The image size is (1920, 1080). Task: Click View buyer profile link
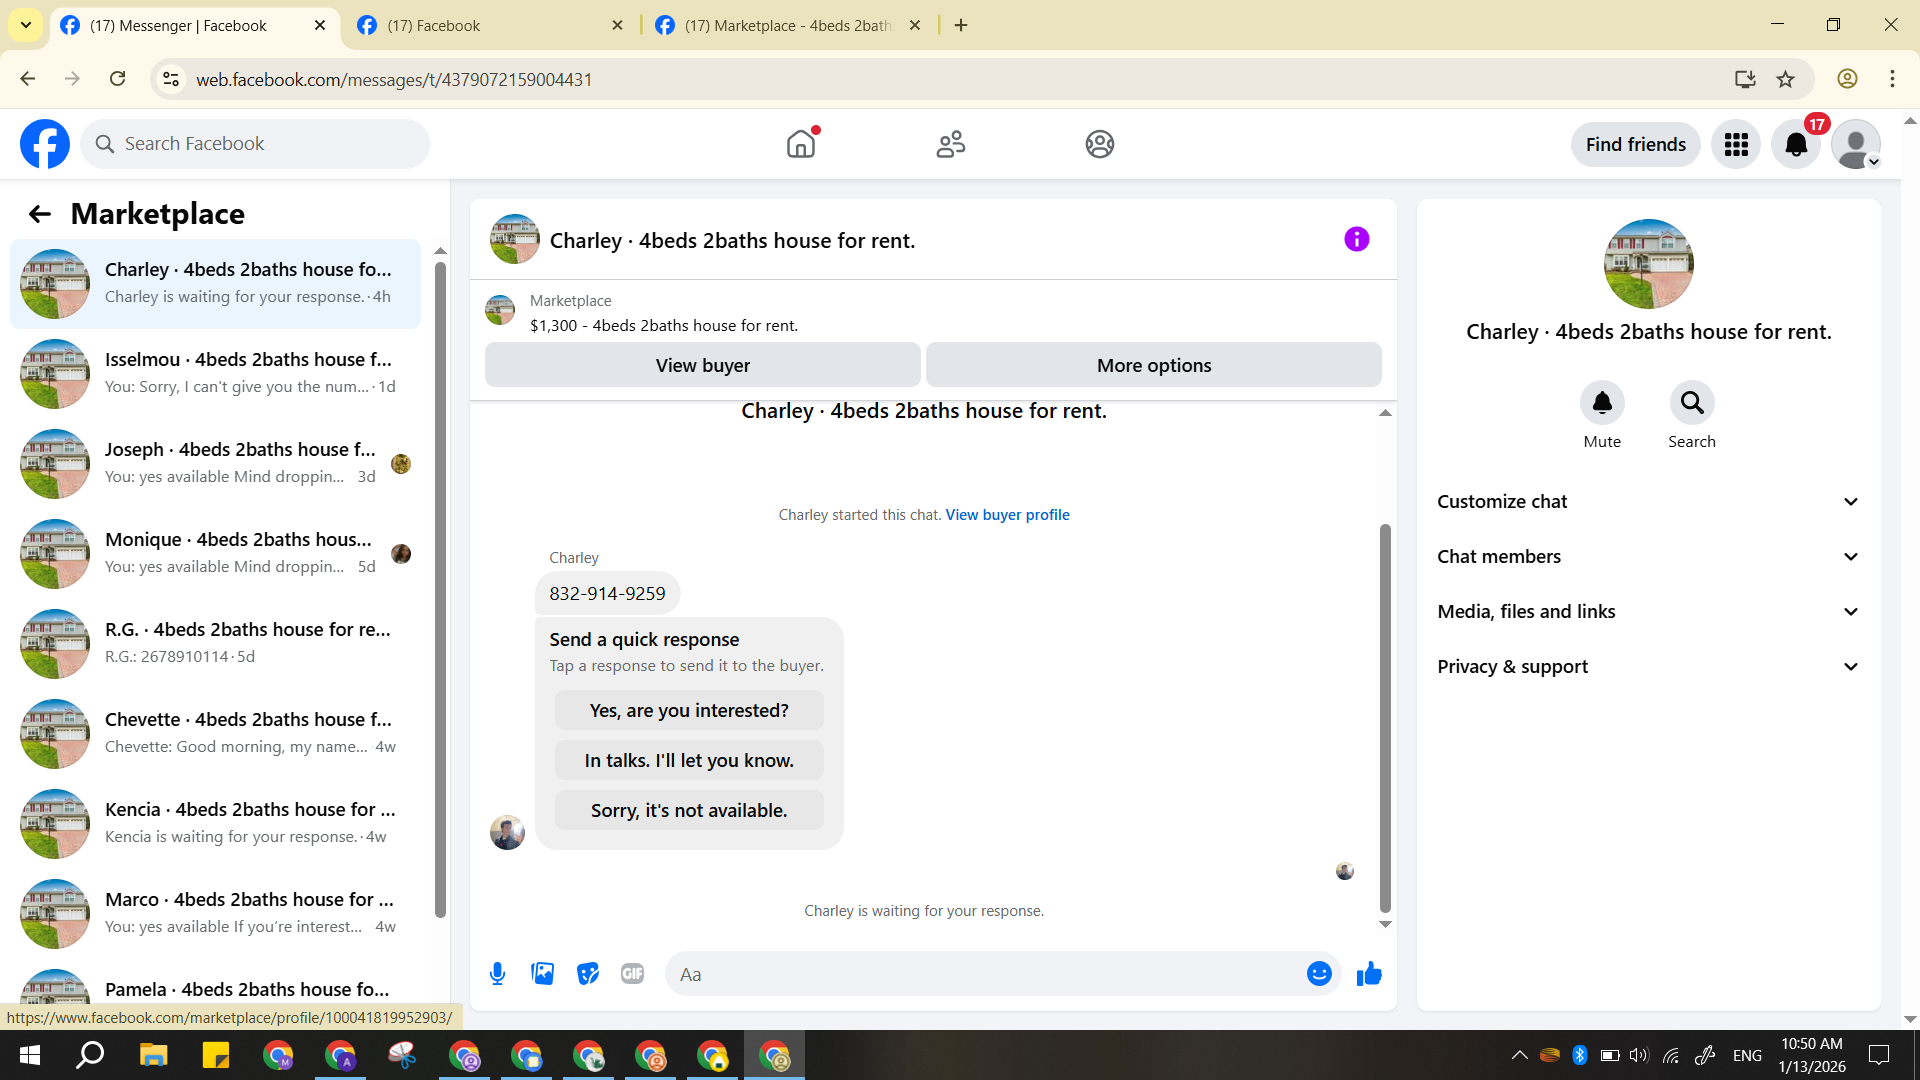1007,515
